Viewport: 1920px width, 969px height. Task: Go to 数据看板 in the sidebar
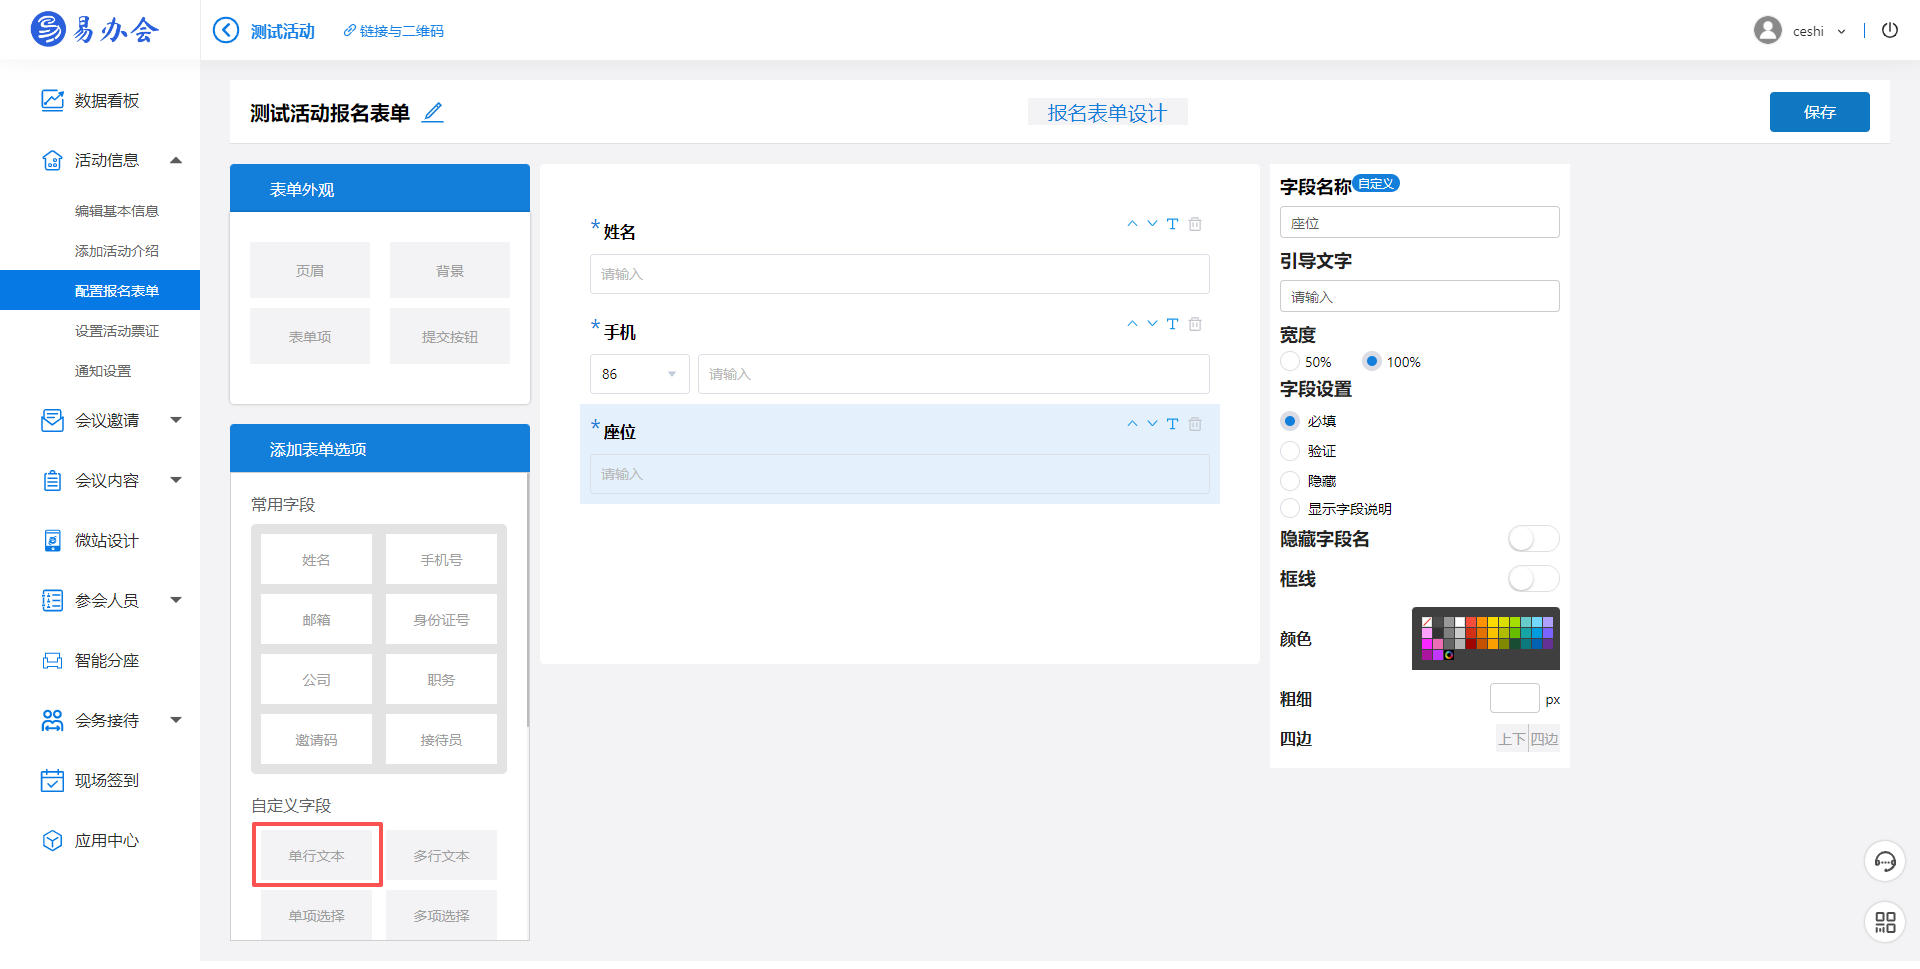tap(106, 101)
